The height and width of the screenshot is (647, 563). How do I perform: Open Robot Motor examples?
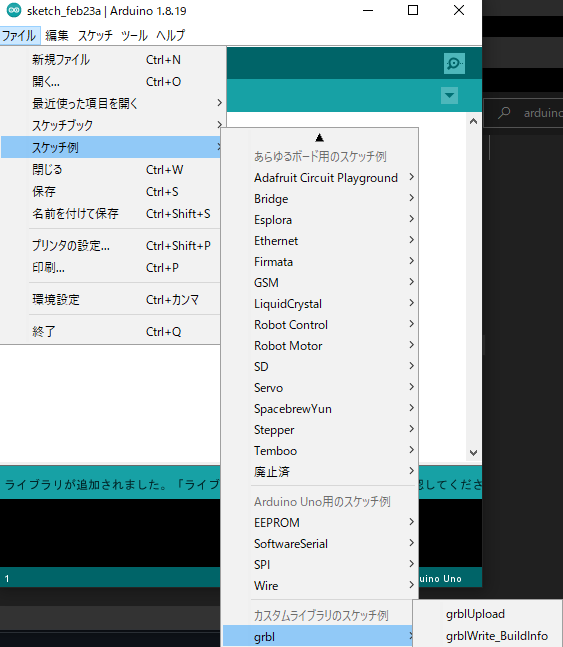(320, 346)
